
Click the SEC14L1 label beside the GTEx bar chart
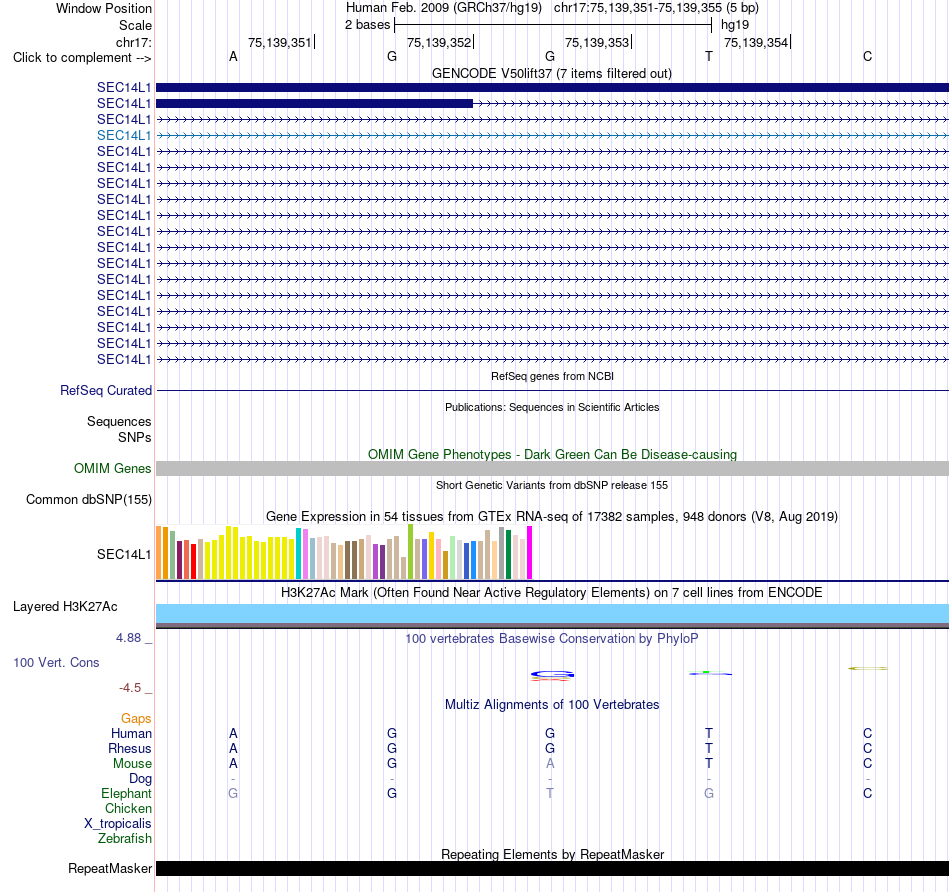click(124, 554)
